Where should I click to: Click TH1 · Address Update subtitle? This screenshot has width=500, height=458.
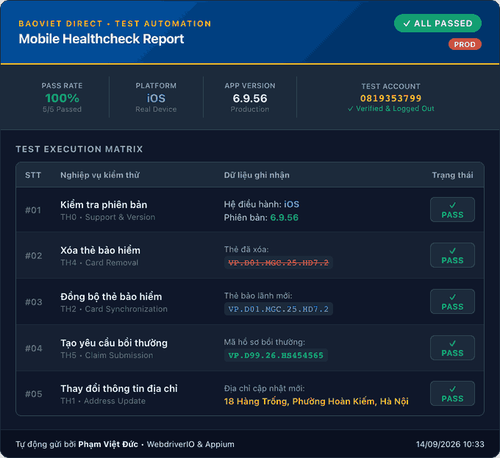click(x=103, y=401)
